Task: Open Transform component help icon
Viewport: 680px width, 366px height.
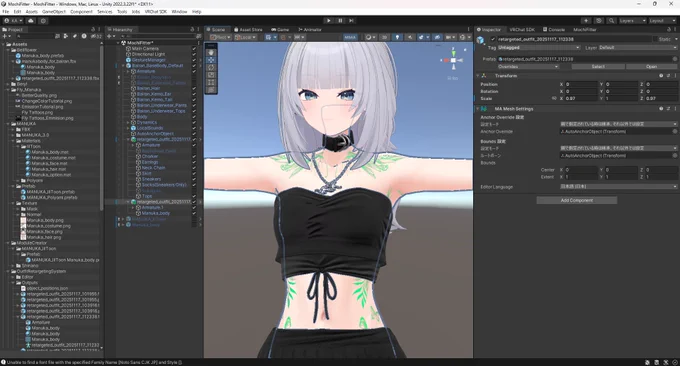Action: [661, 76]
